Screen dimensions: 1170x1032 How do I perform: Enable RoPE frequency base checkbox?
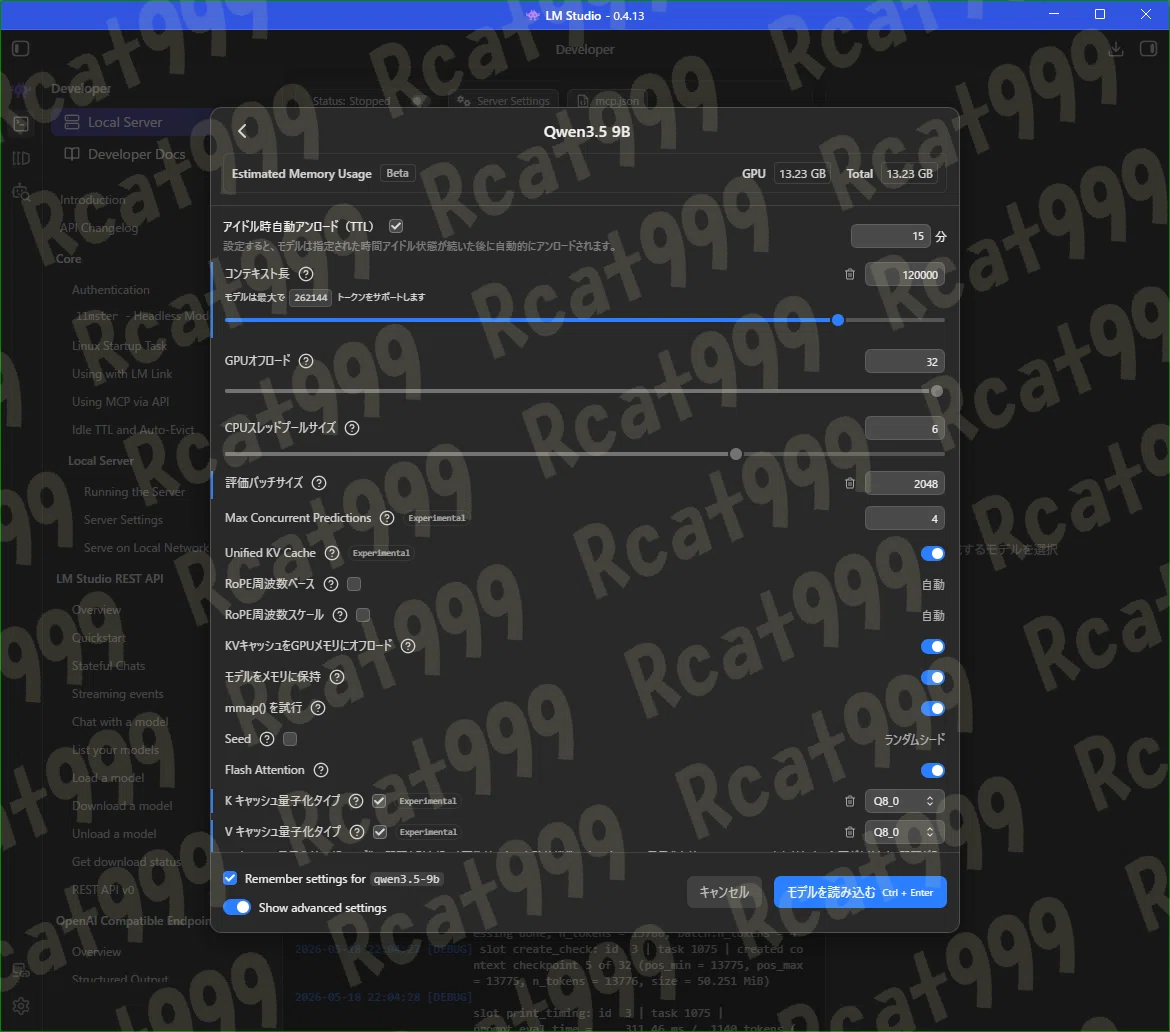[x=354, y=584]
